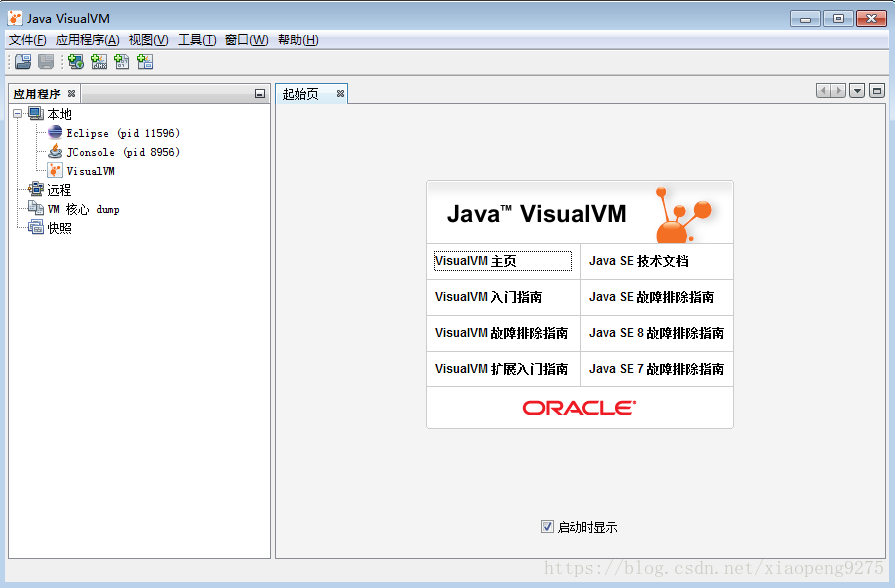Toggle the 启动时显示 checkbox

click(547, 526)
